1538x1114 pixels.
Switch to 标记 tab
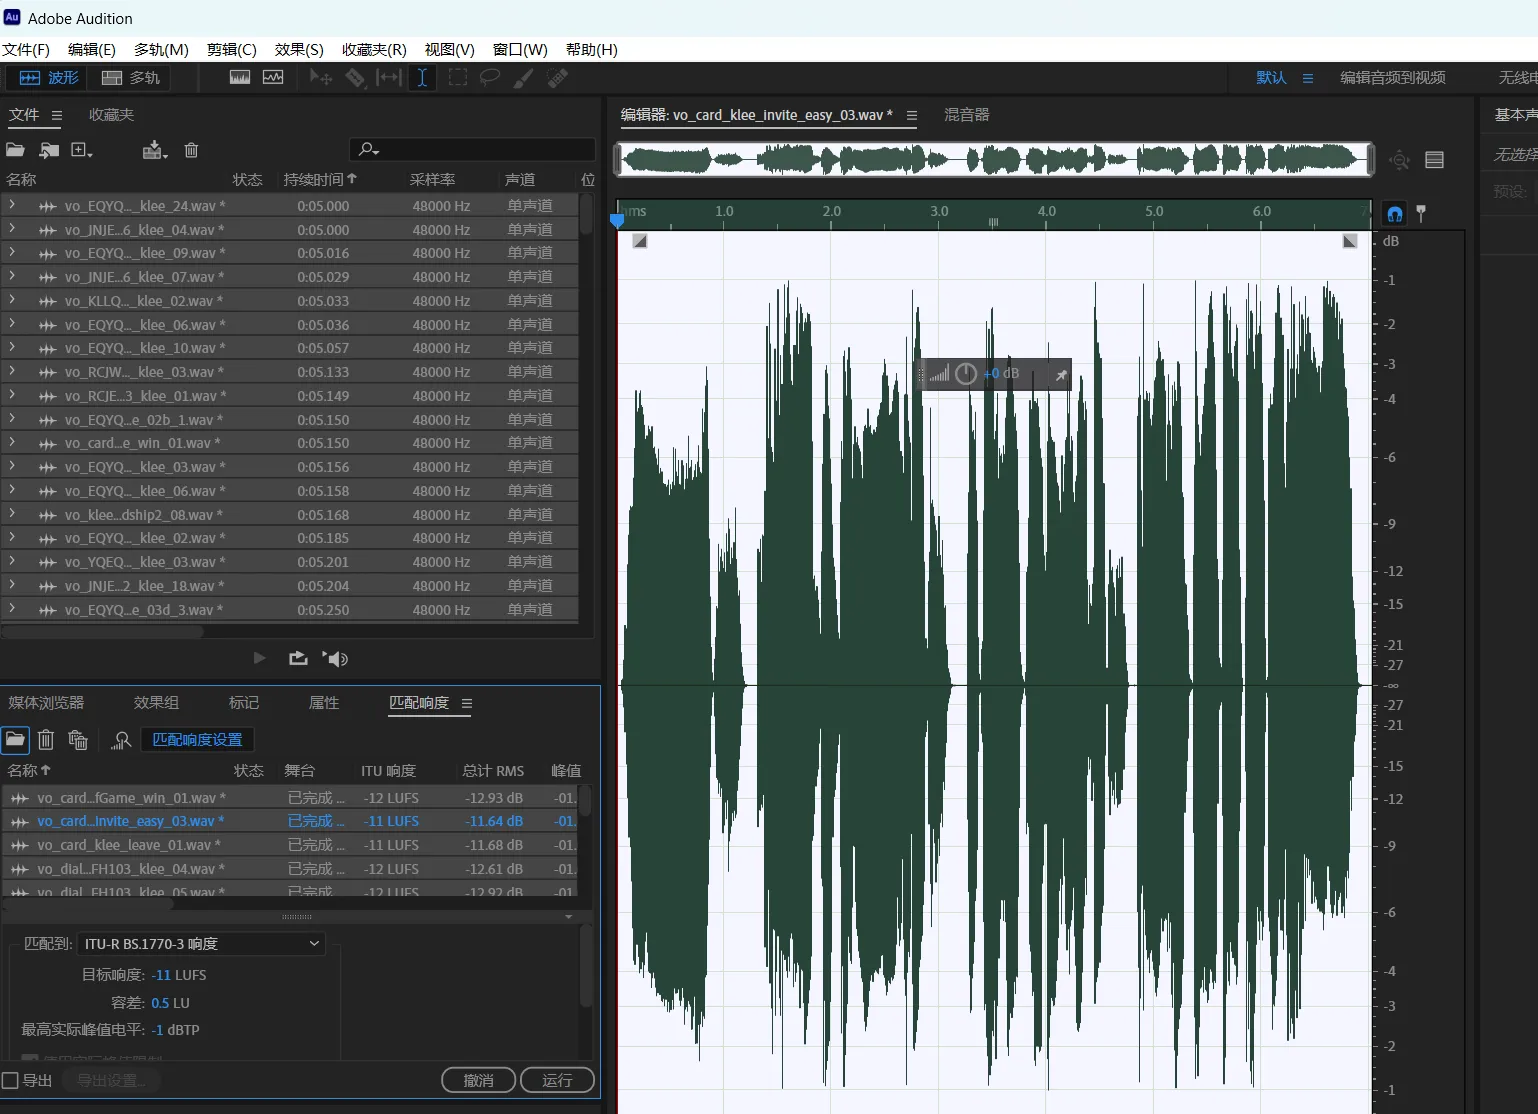tap(244, 702)
